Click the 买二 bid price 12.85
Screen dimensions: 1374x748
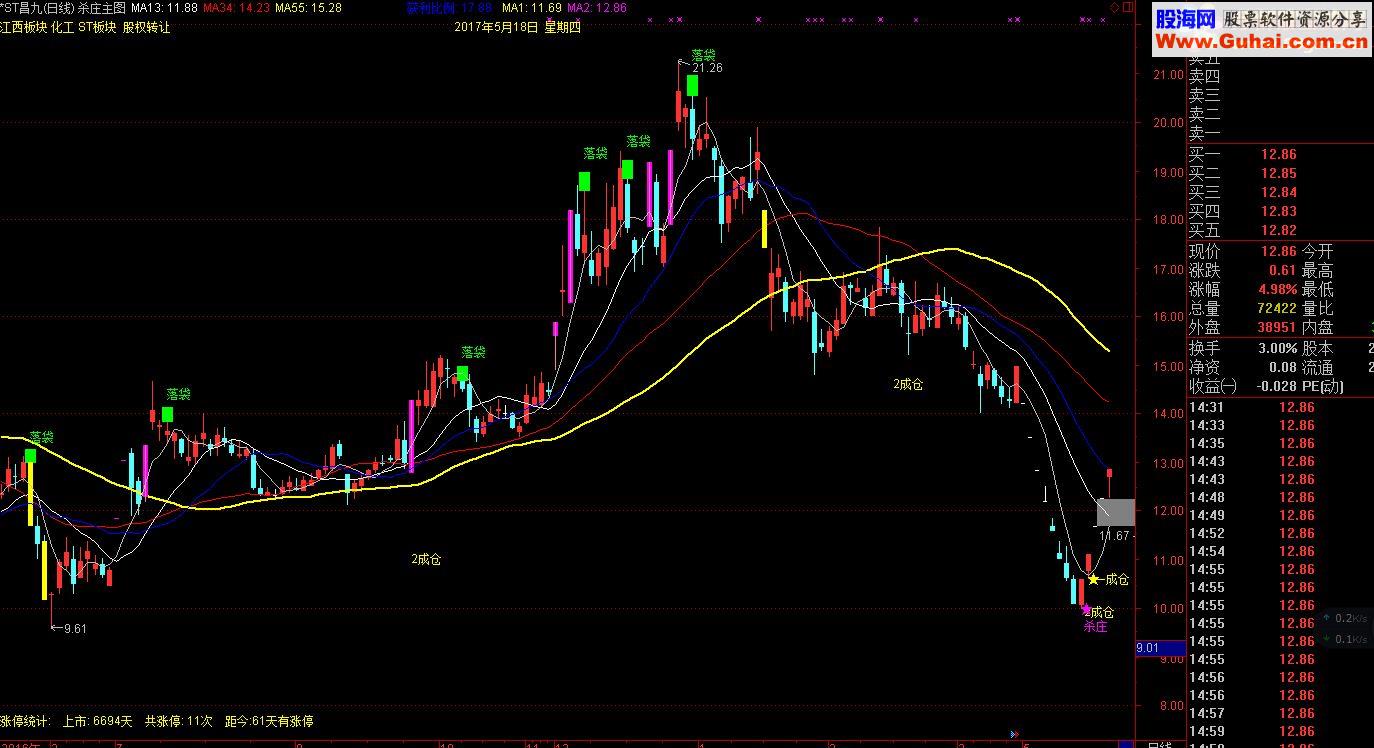1278,174
